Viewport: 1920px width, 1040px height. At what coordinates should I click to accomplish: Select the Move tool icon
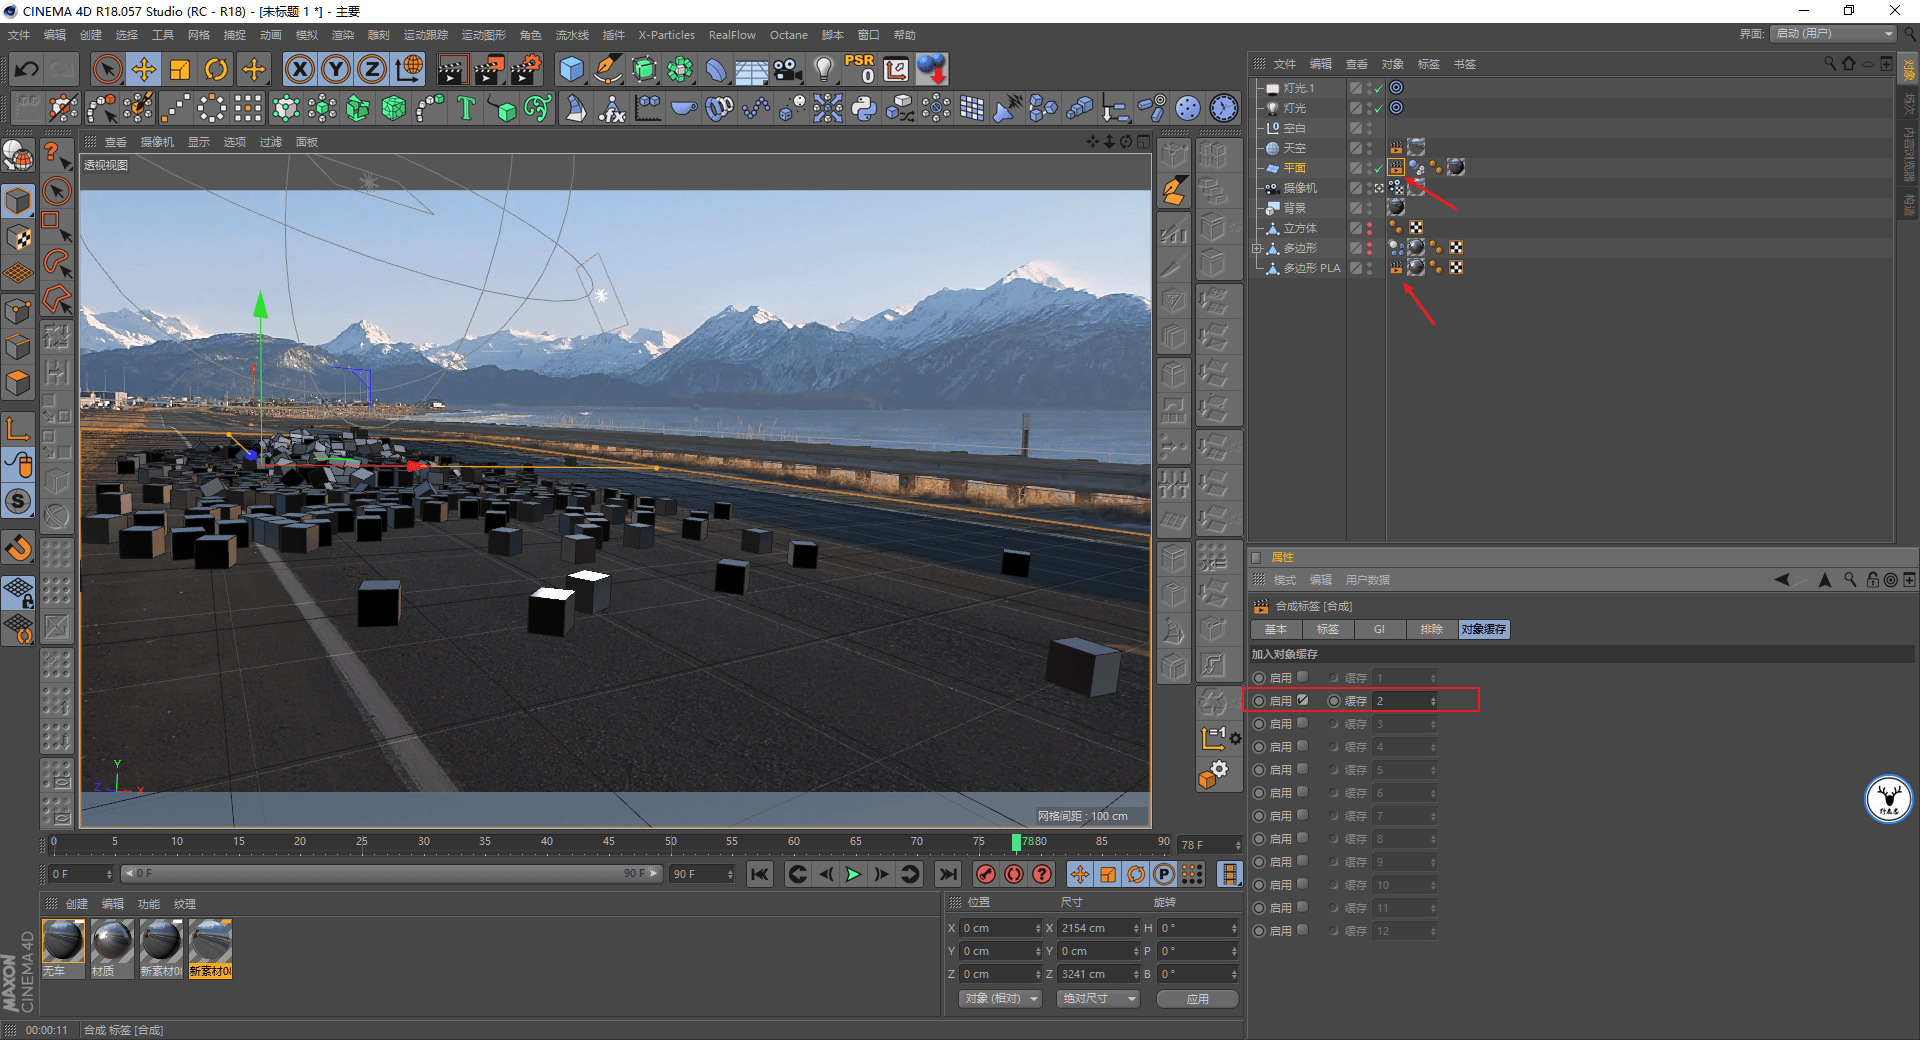(x=144, y=69)
